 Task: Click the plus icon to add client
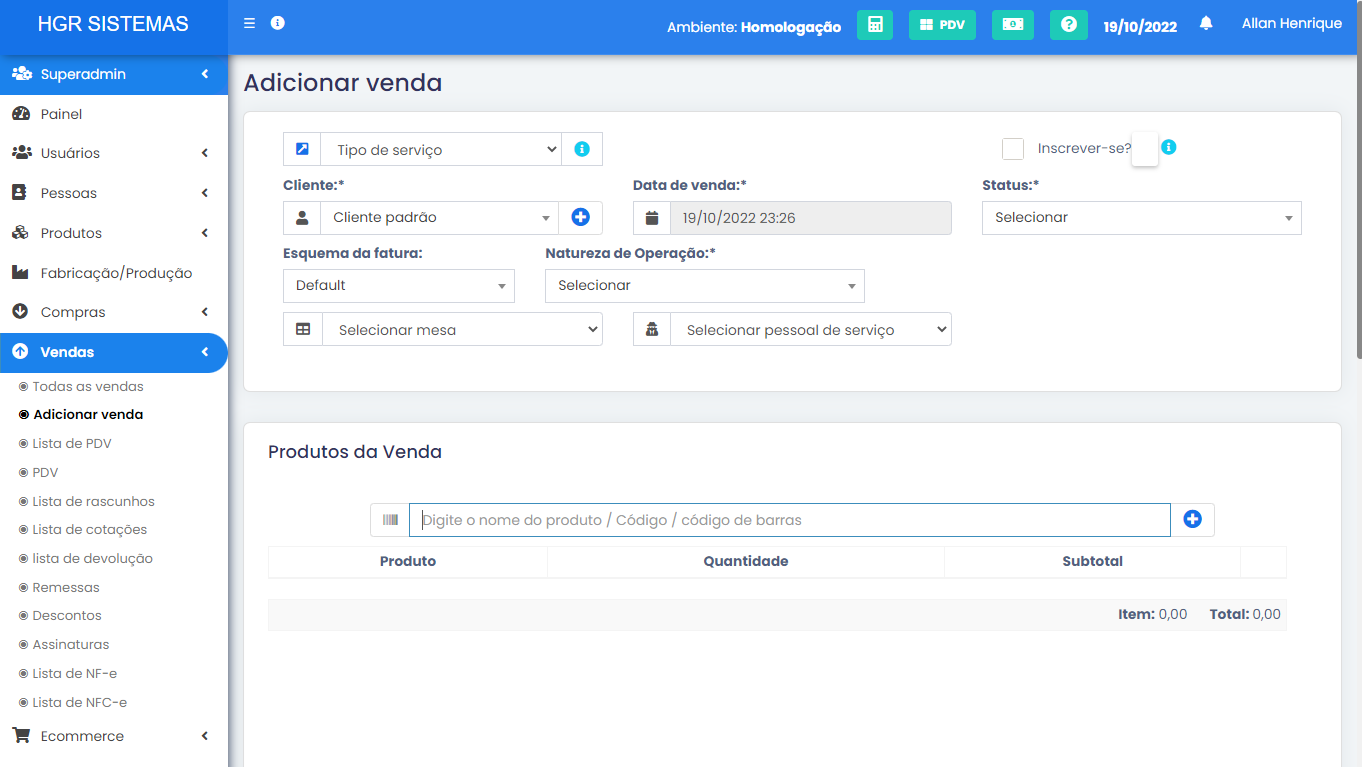tap(580, 217)
